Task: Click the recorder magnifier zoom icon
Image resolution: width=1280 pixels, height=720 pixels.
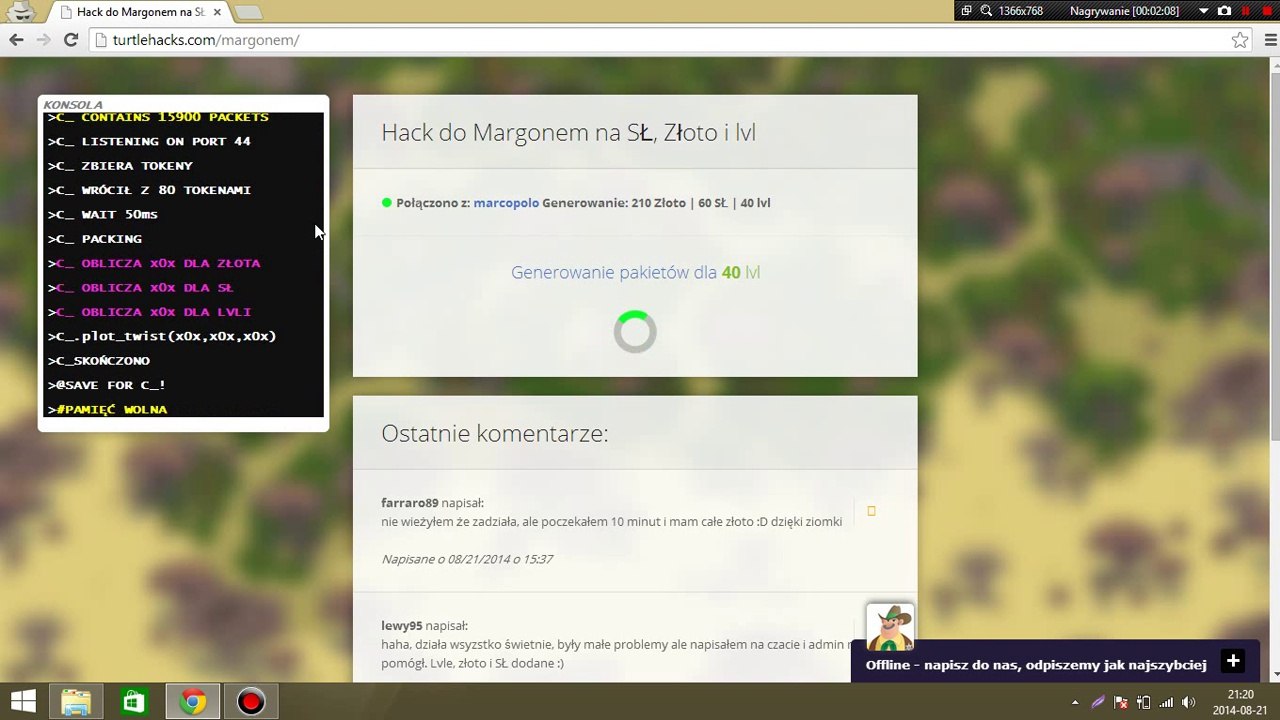Action: [986, 11]
